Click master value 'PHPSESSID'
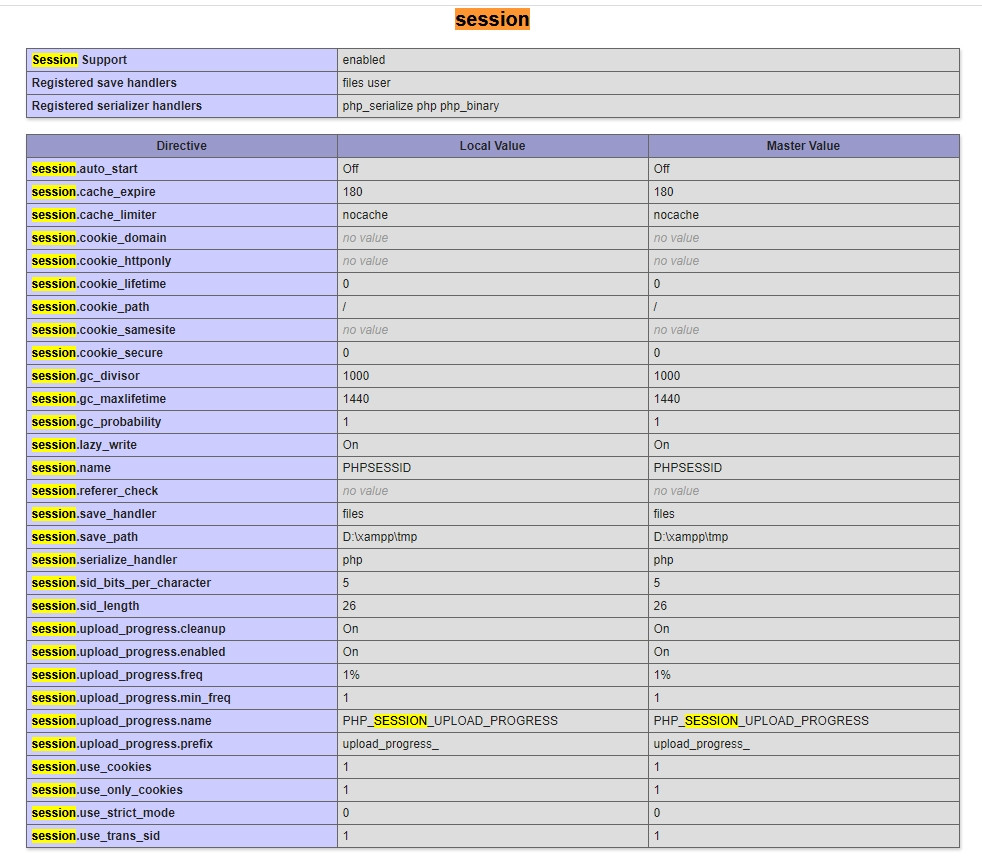Image resolution: width=982 pixels, height=862 pixels. coord(688,468)
